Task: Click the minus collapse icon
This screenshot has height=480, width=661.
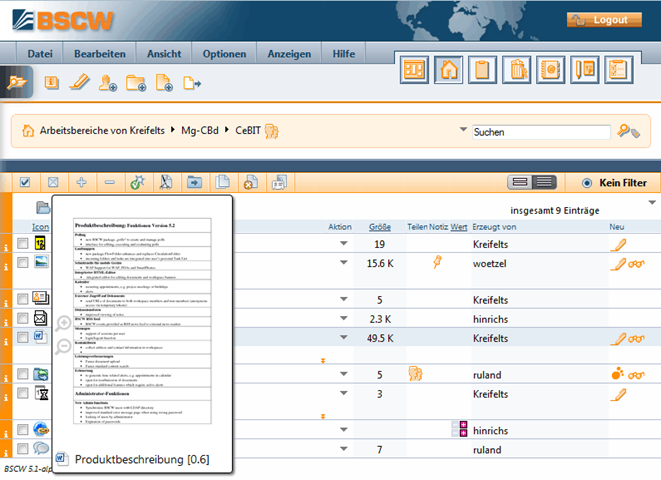Action: (110, 182)
